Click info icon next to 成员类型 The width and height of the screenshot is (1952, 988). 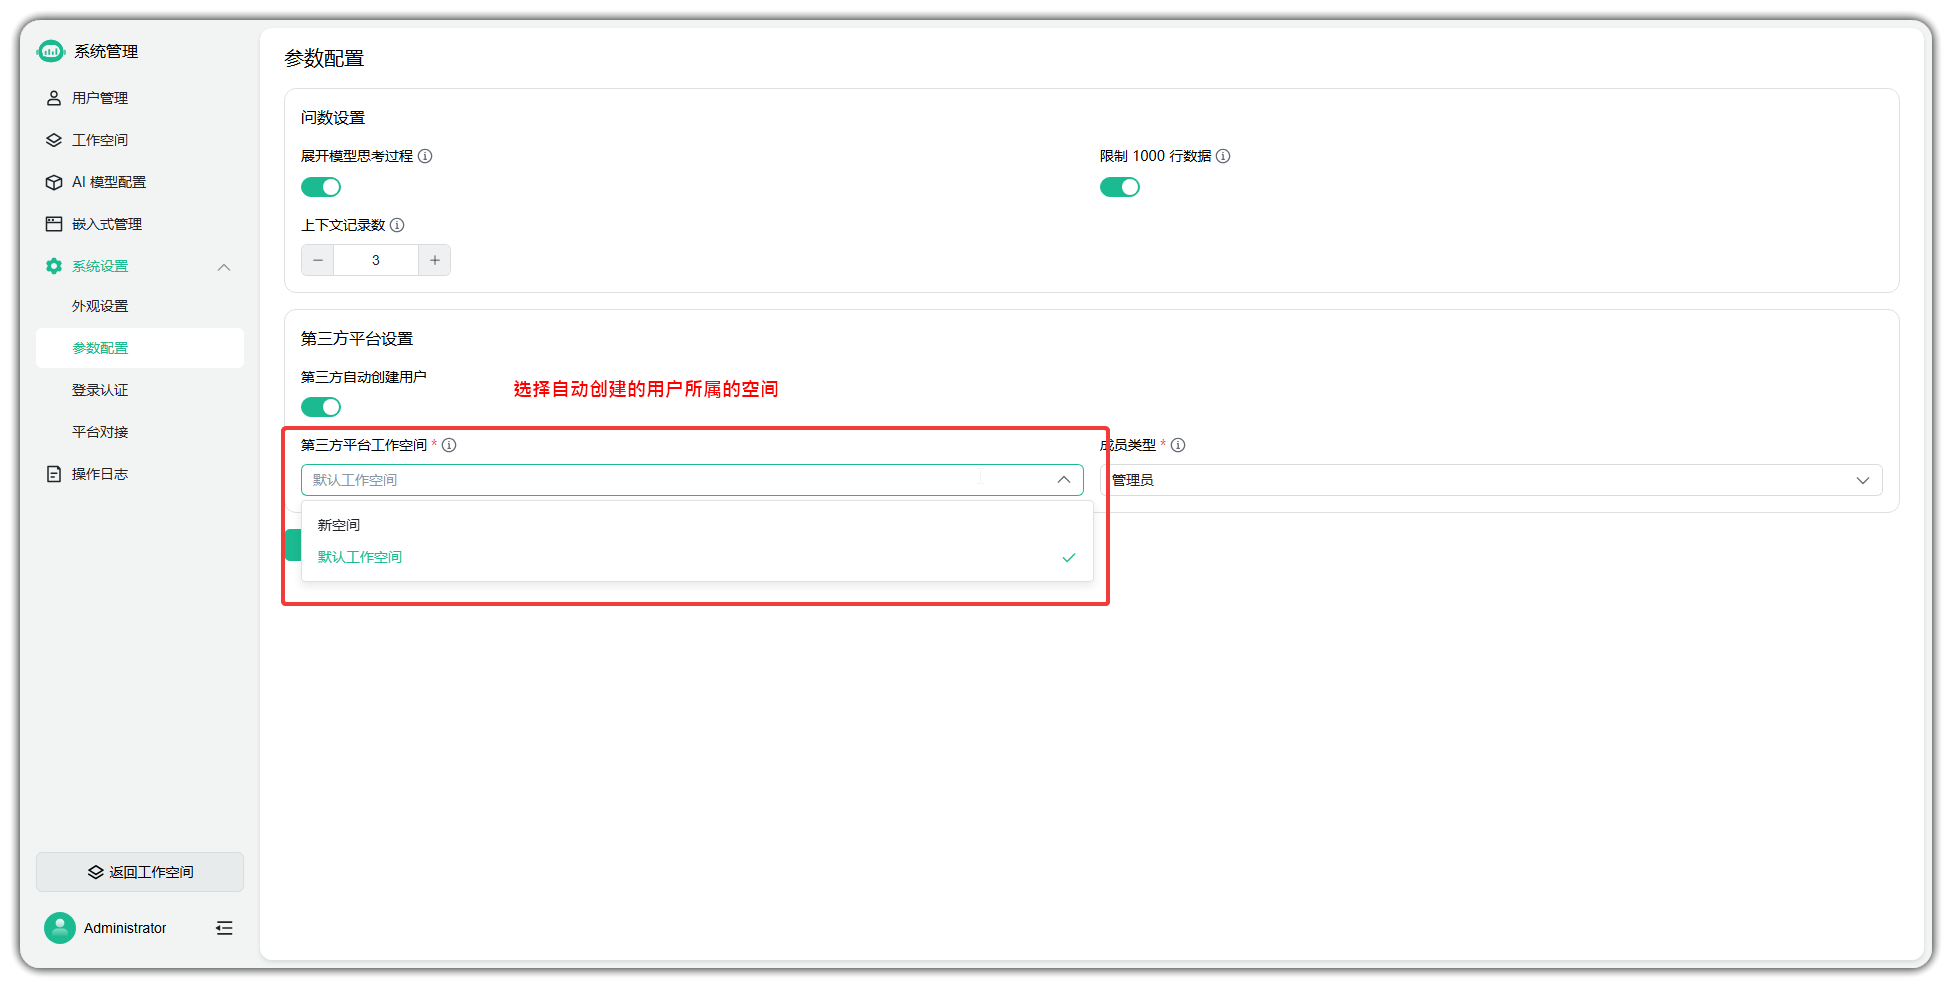click(1178, 445)
